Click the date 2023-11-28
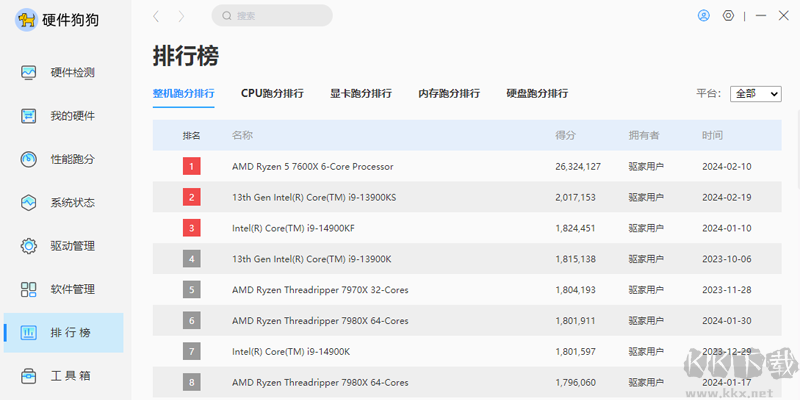This screenshot has height=400, width=800. click(727, 290)
